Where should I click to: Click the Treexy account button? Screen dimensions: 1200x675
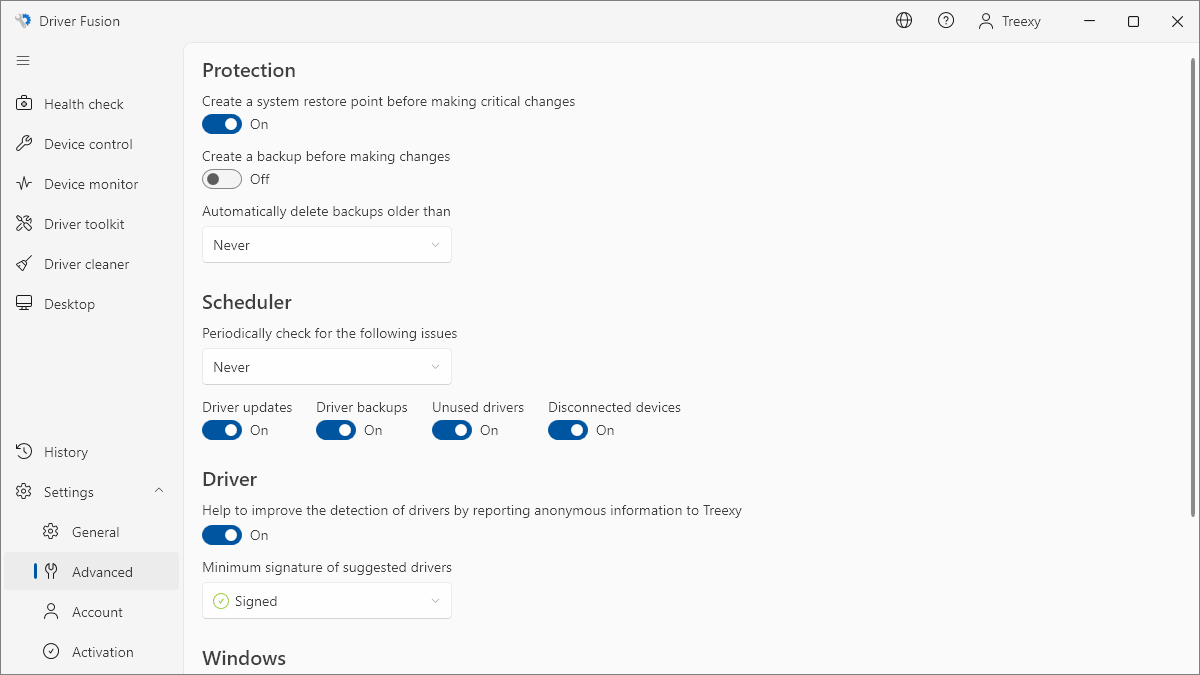click(x=1009, y=21)
